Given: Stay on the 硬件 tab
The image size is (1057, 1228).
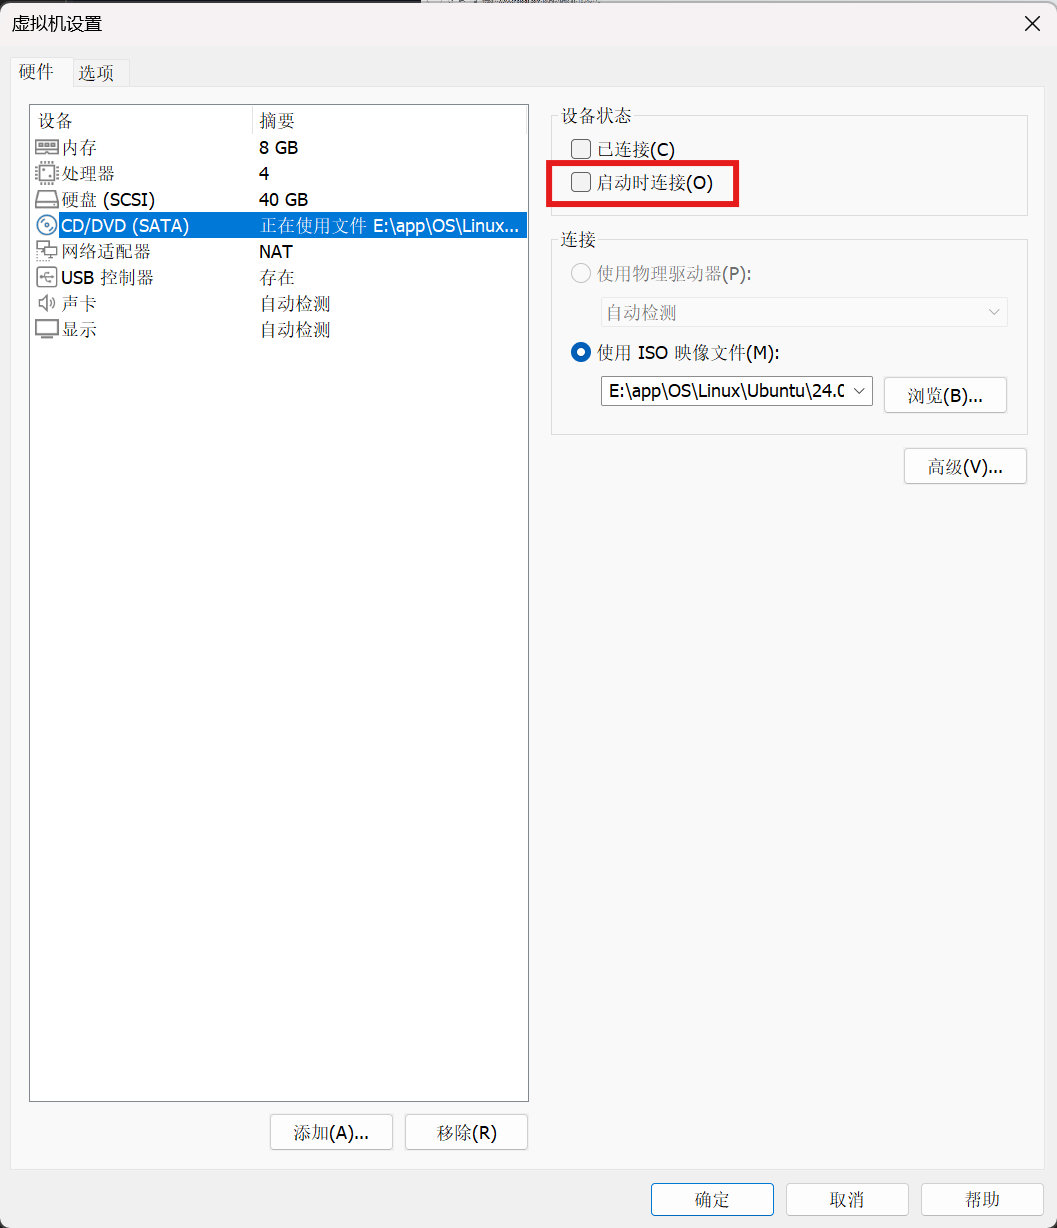Looking at the screenshot, I should coord(38,72).
